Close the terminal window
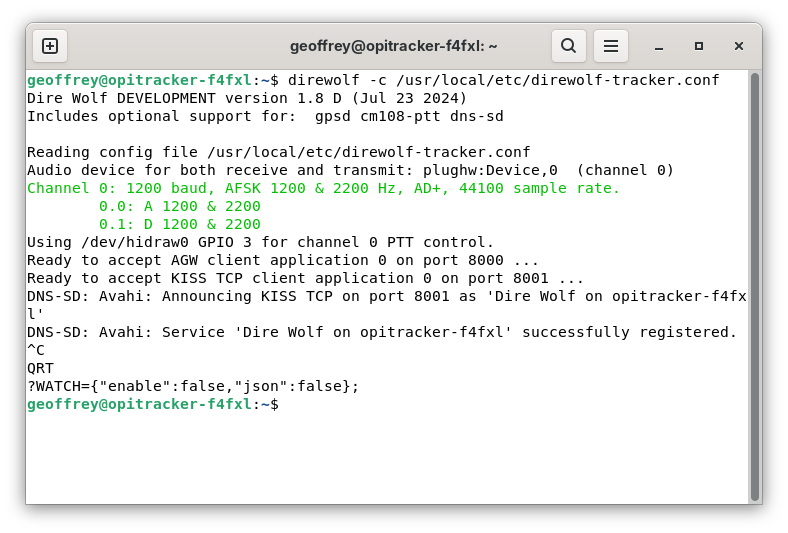This screenshot has height=533, width=788. coord(739,46)
